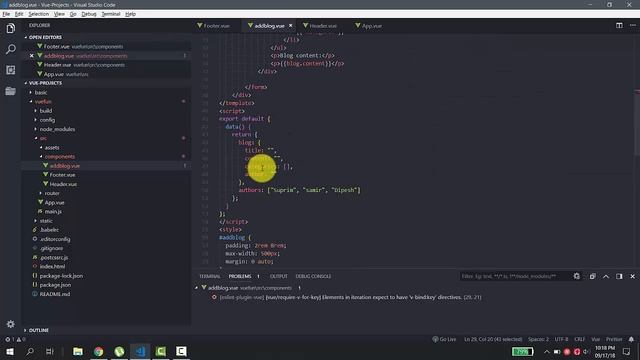This screenshot has height=360, width=640.
Task: Open the Edit menu
Action: click(19, 14)
